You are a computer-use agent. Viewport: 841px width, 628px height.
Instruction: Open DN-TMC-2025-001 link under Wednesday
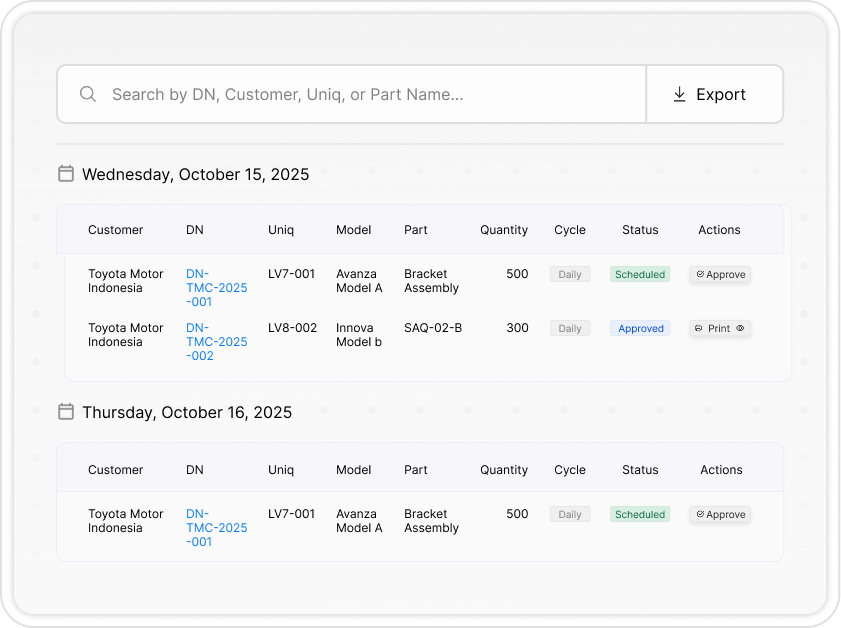click(216, 288)
